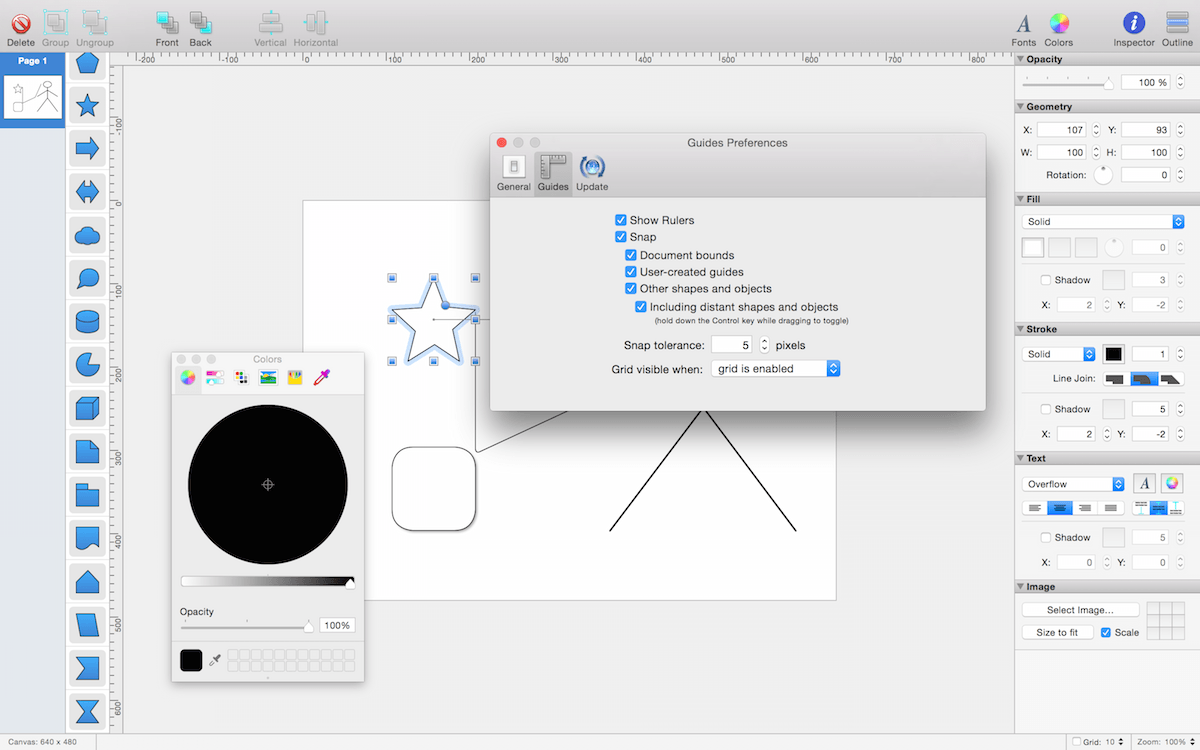
Task: Adjust brightness slider under color wheel
Action: pos(268,582)
